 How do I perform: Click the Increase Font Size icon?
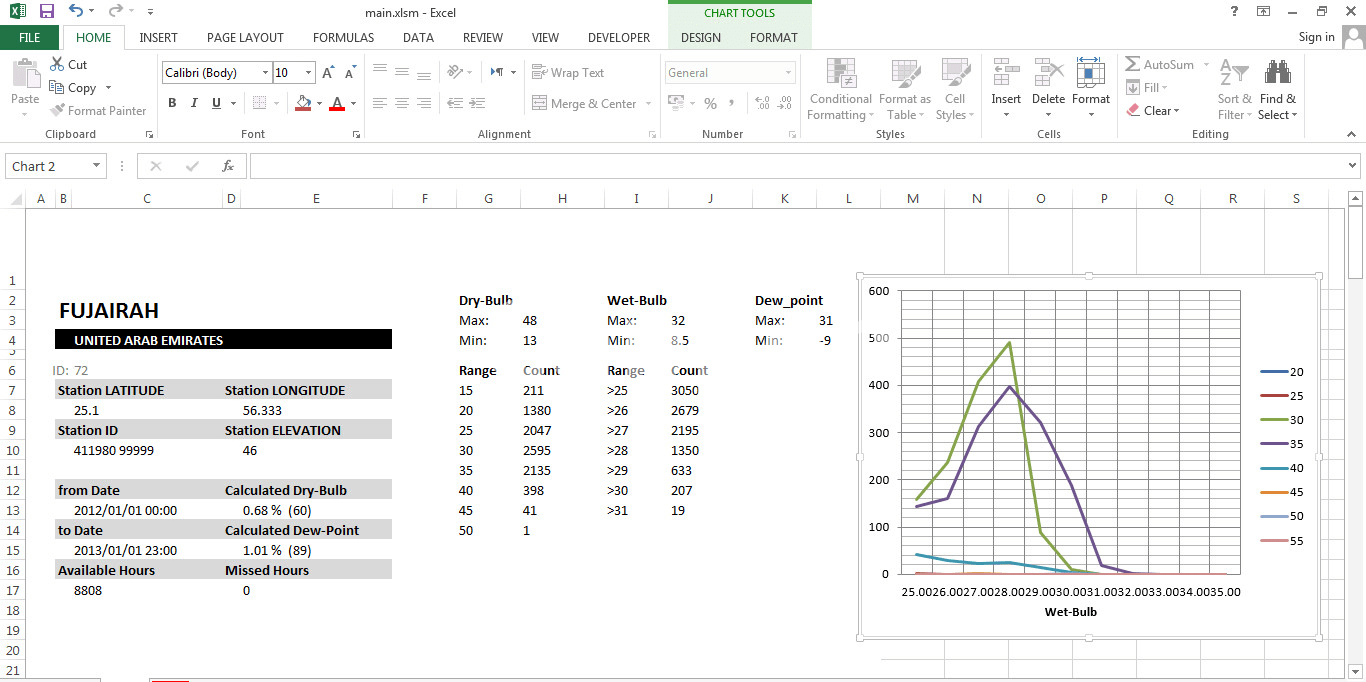[328, 73]
